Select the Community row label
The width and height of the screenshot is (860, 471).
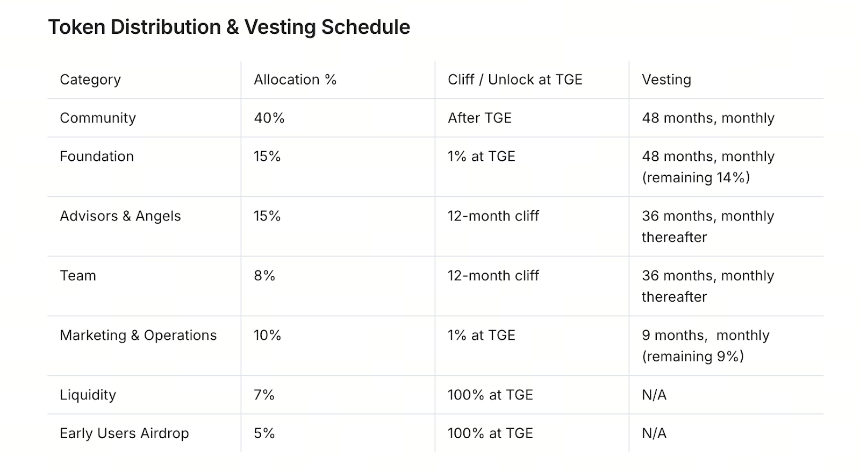[x=98, y=118]
